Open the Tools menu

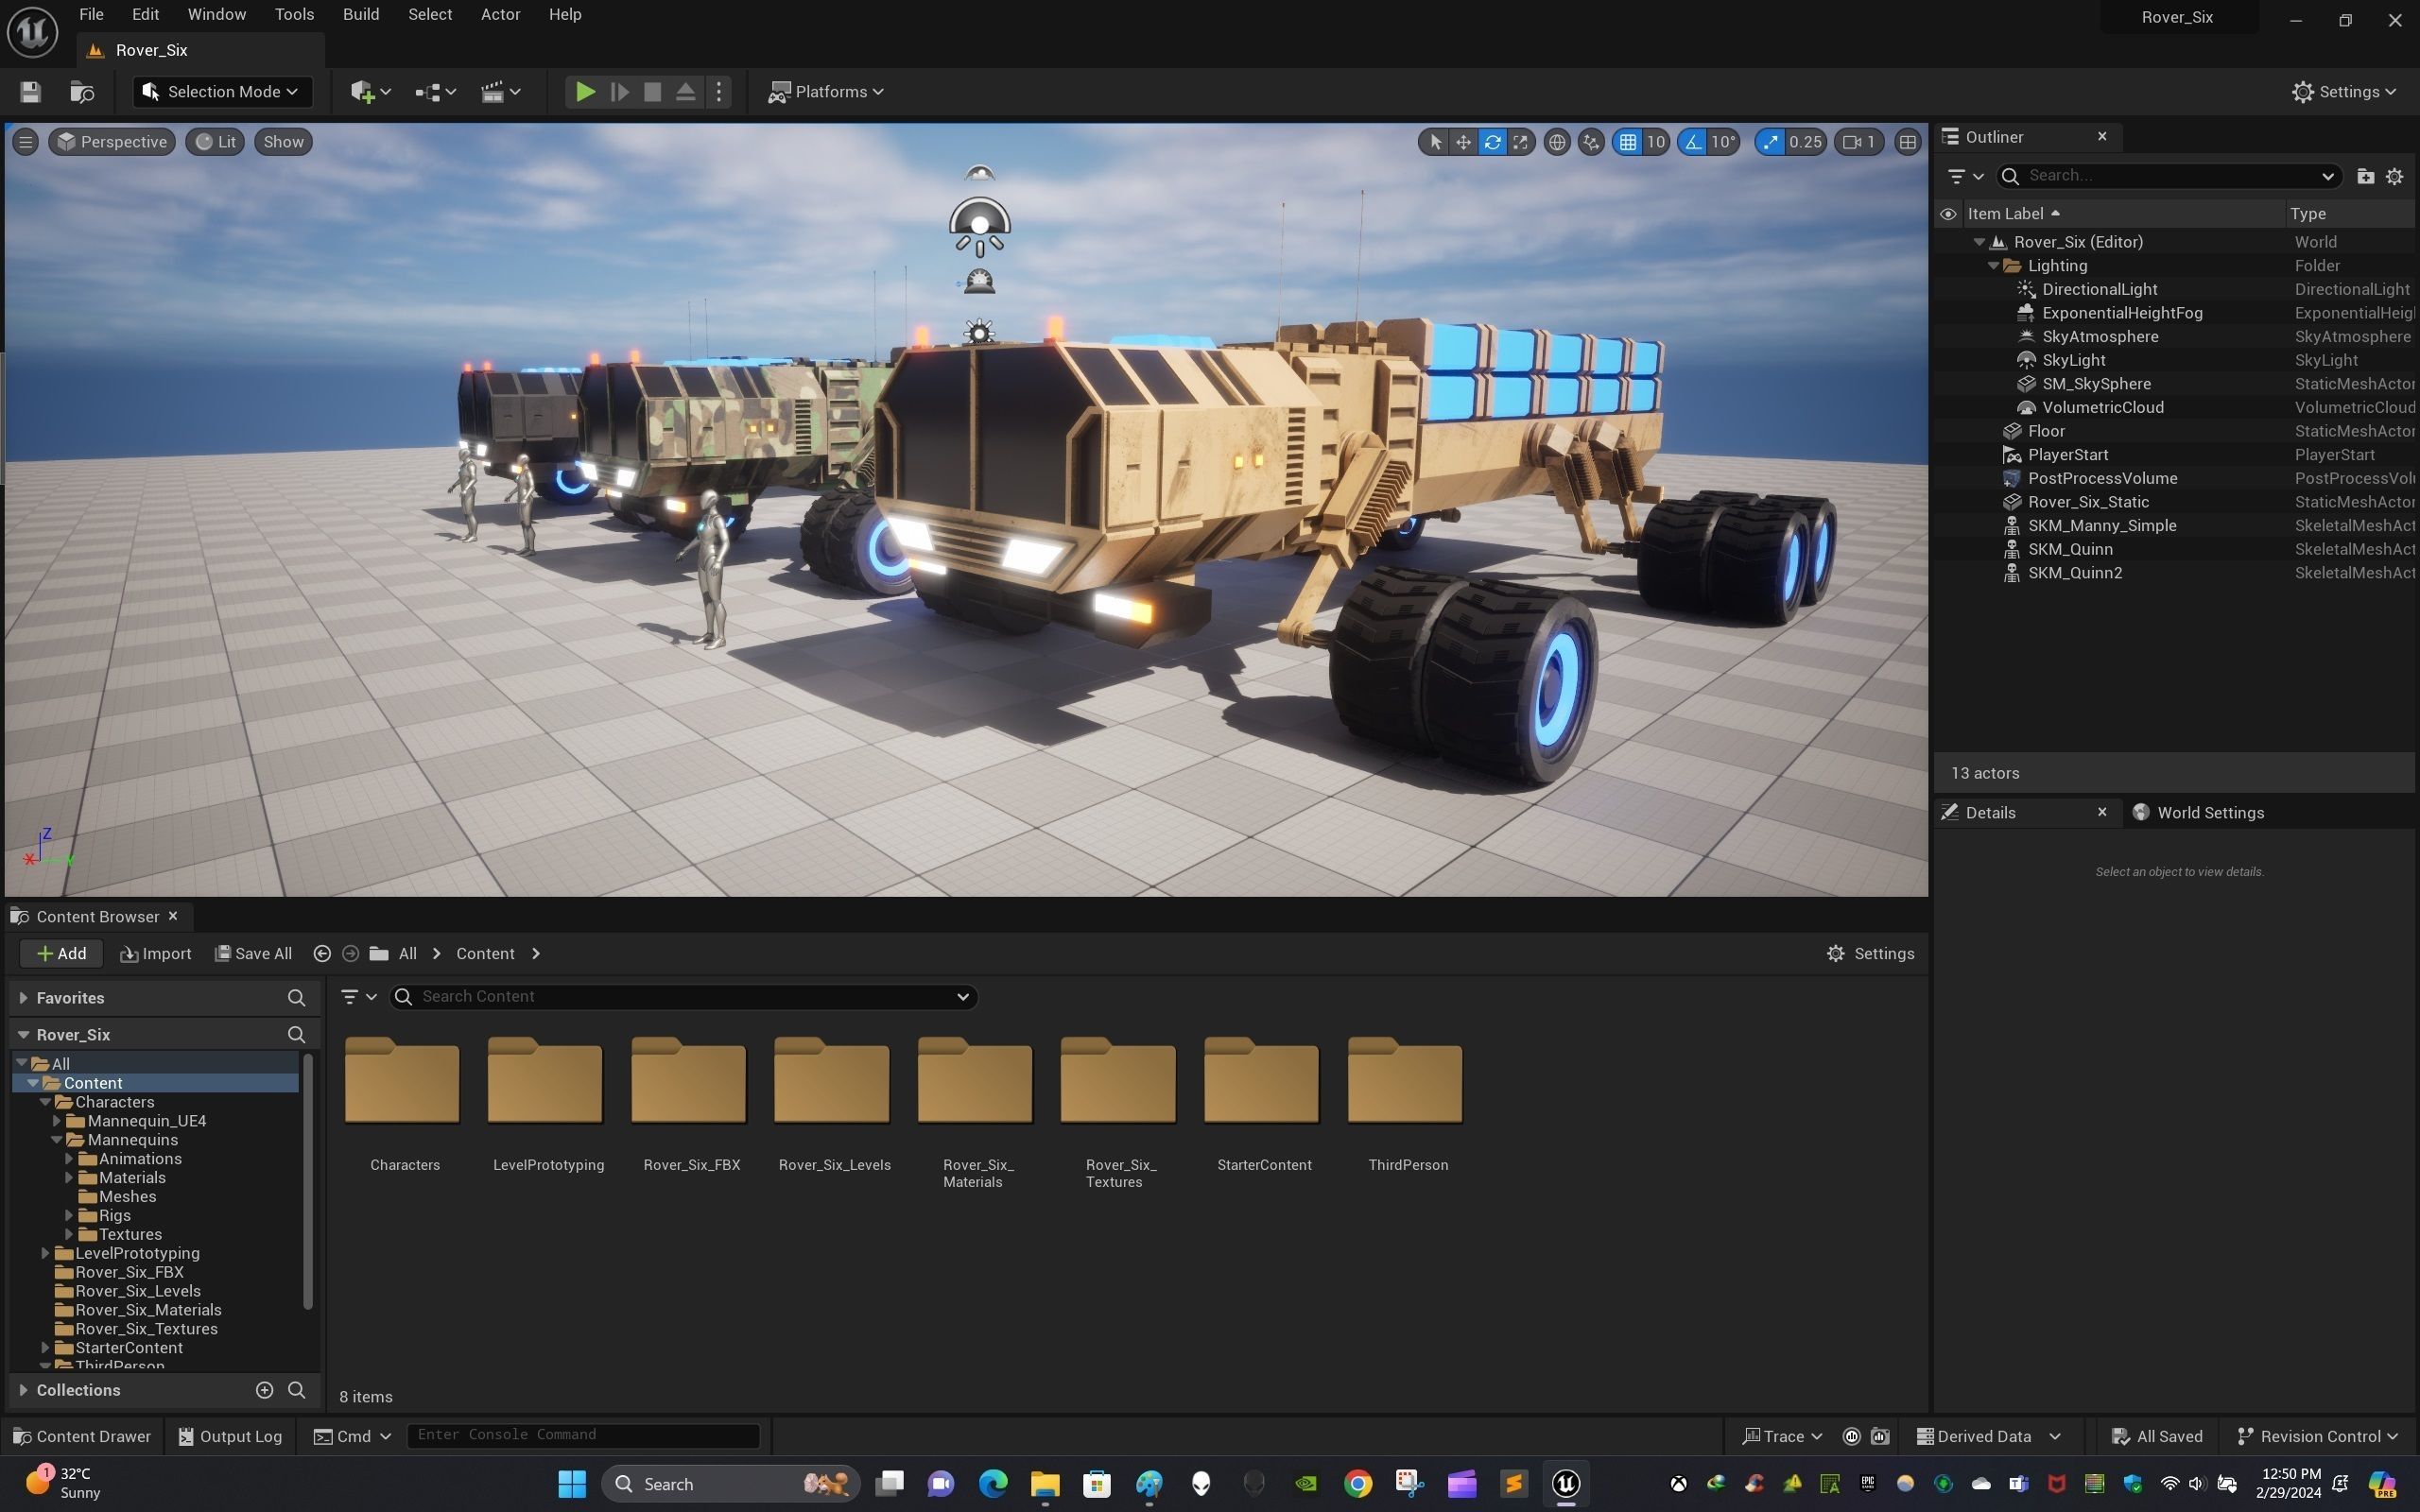click(294, 15)
